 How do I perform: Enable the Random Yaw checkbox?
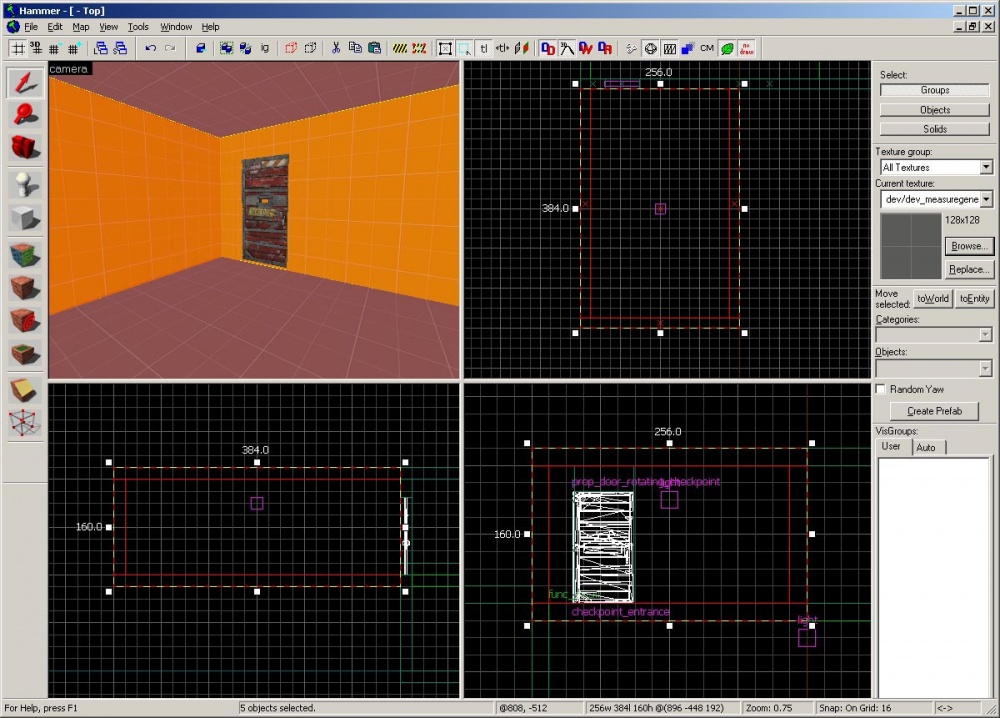click(881, 389)
